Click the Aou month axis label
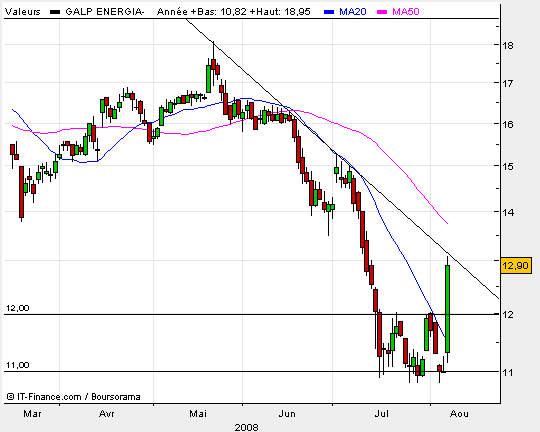The width and height of the screenshot is (540, 432). pyautogui.click(x=459, y=413)
